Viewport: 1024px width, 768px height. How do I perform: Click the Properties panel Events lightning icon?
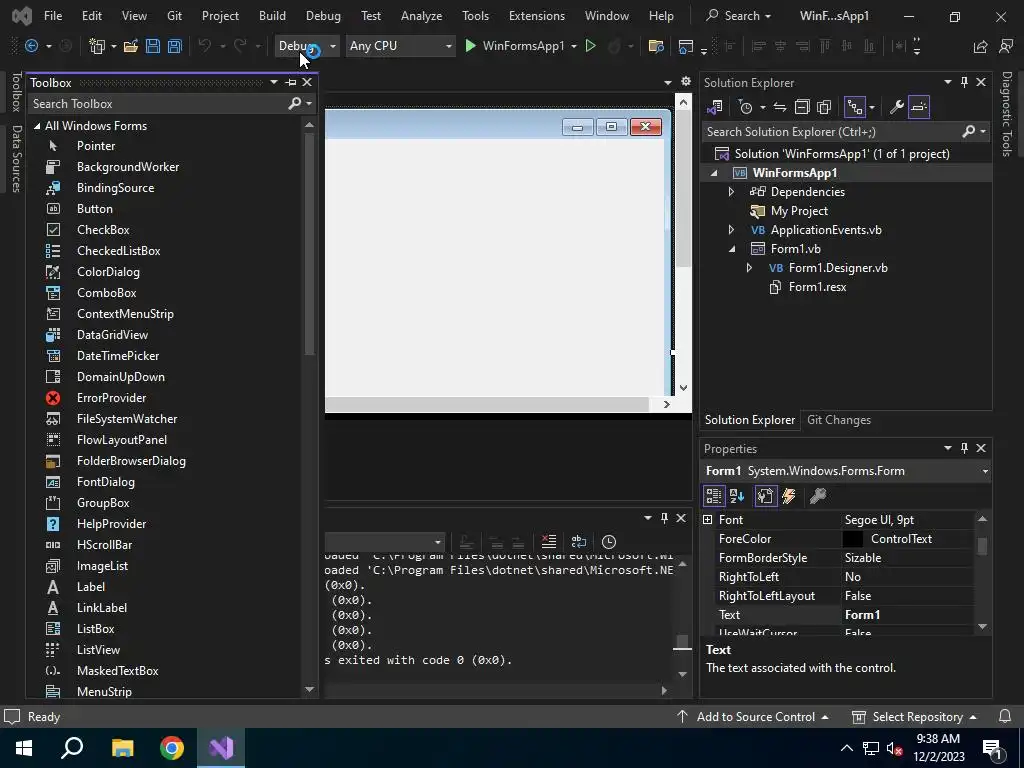[x=789, y=496]
